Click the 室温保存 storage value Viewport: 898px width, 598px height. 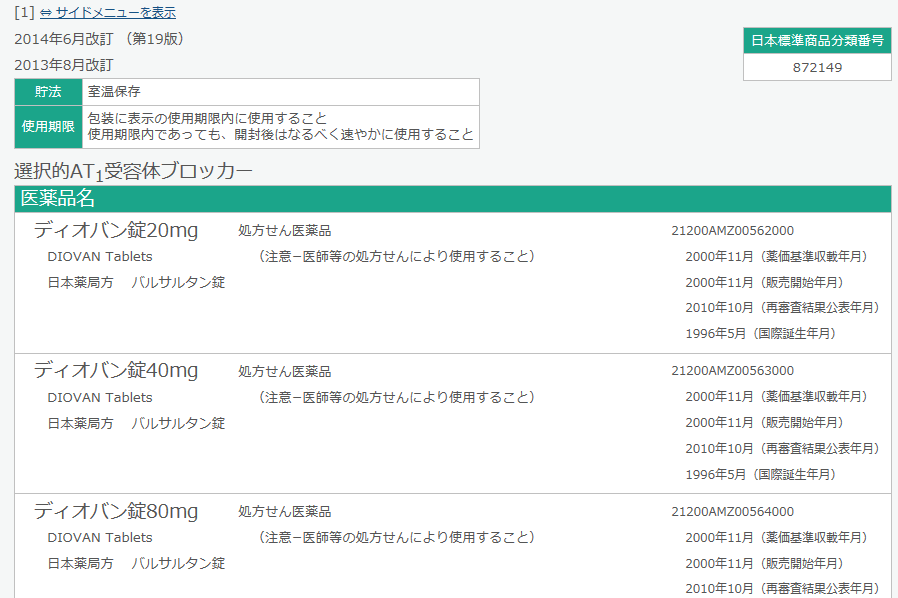[x=114, y=92]
